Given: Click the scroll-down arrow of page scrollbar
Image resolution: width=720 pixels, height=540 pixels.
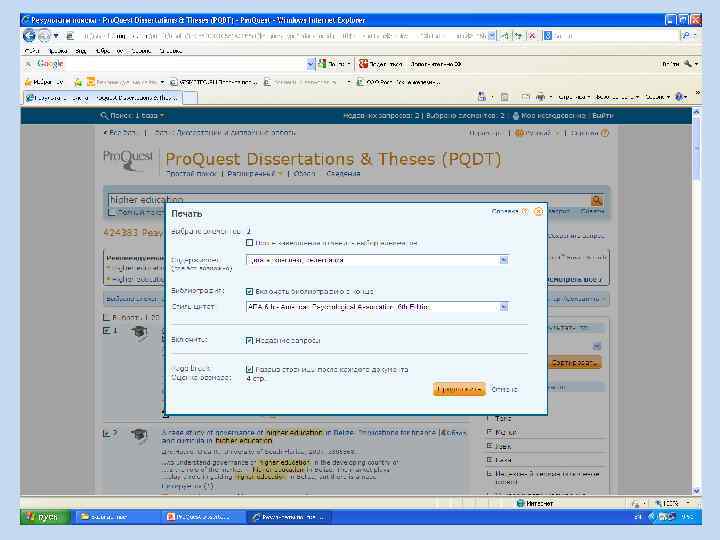Looking at the screenshot, I should coord(696,490).
